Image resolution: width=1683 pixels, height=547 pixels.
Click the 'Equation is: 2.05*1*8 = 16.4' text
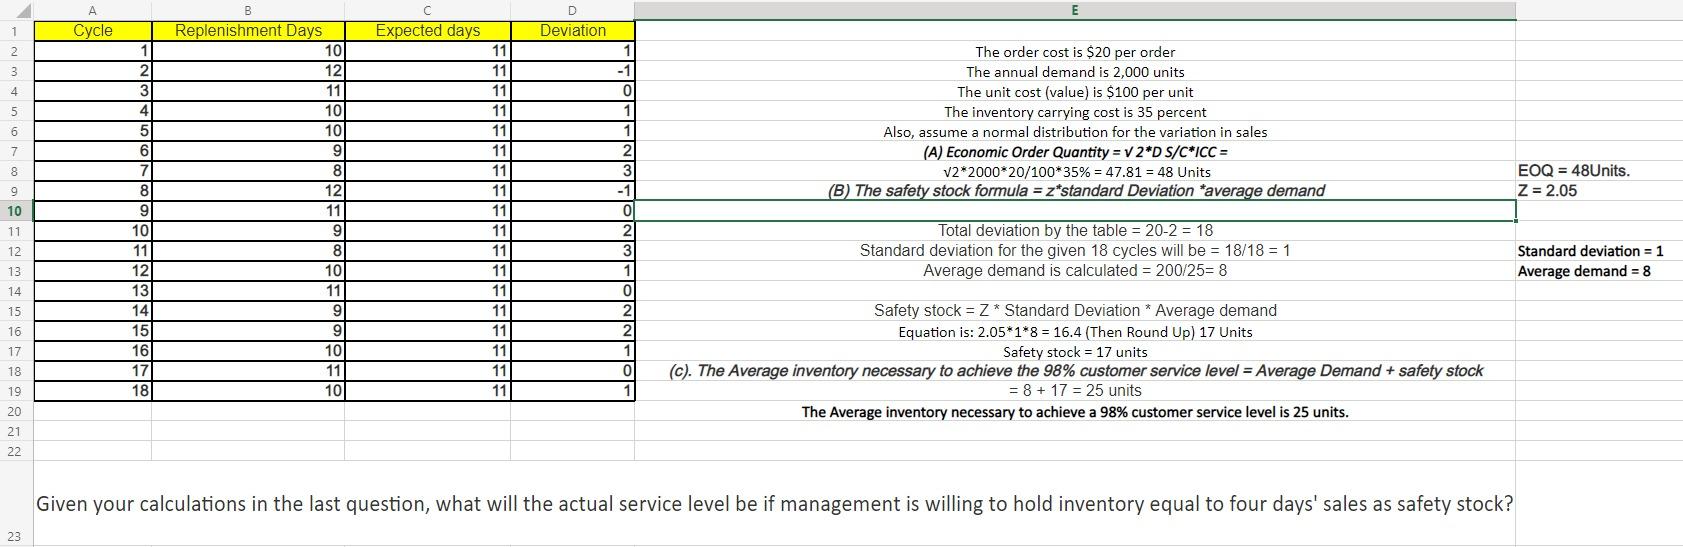(1075, 332)
